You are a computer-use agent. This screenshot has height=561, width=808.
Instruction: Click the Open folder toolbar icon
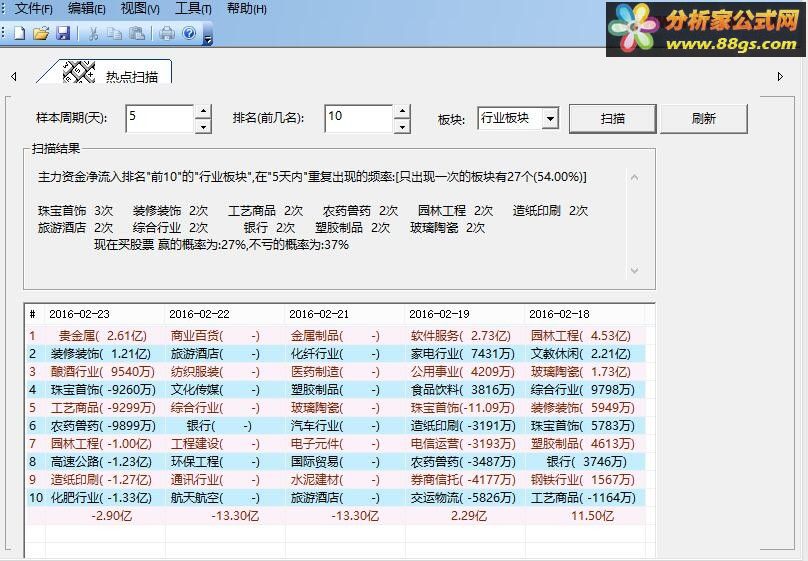point(41,33)
